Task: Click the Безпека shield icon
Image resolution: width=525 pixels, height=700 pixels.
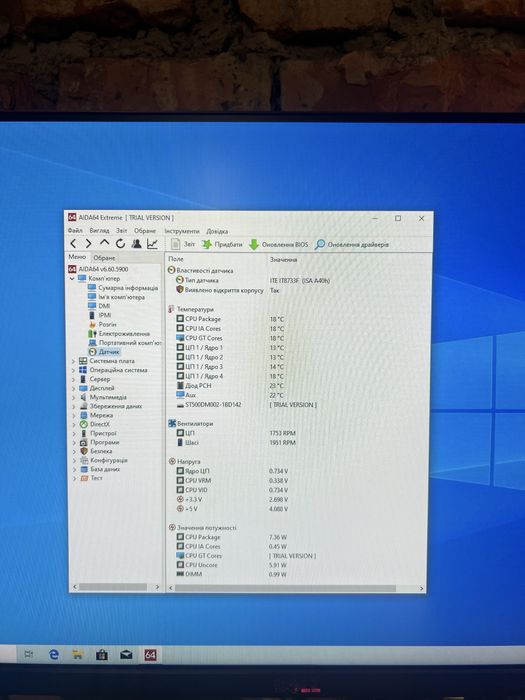Action: pos(83,451)
